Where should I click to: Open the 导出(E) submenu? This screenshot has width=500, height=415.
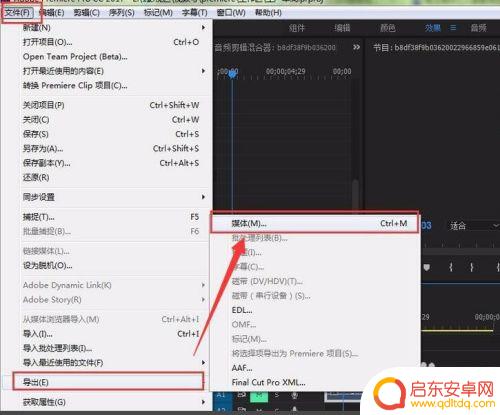[x=108, y=382]
